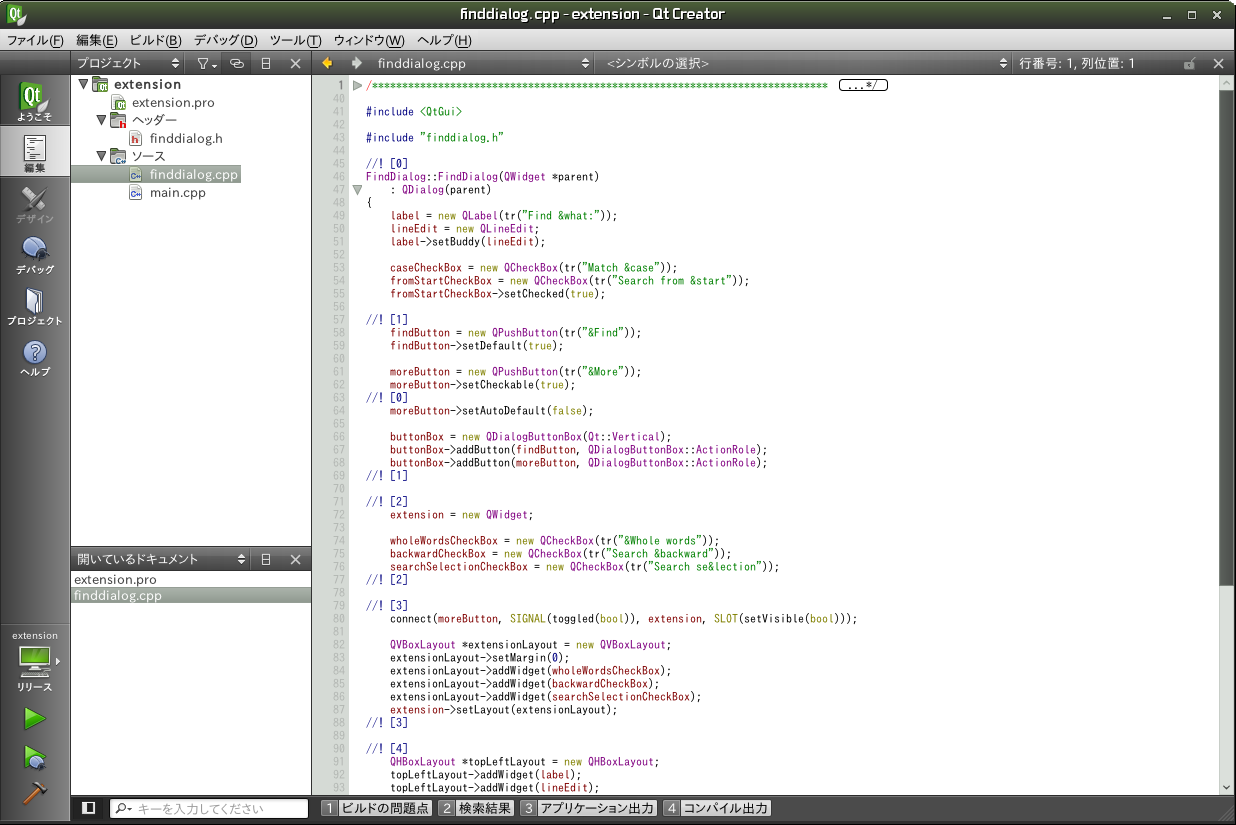Image resolution: width=1236 pixels, height=825 pixels.
Task: Show the コンパイル出力 pane
Action: 717,808
